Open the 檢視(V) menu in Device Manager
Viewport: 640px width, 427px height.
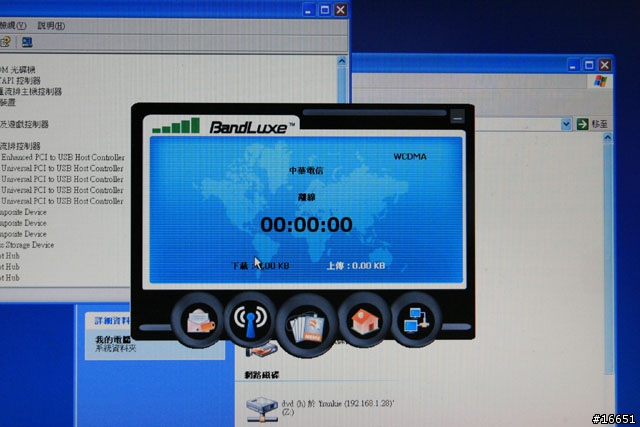coord(12,26)
